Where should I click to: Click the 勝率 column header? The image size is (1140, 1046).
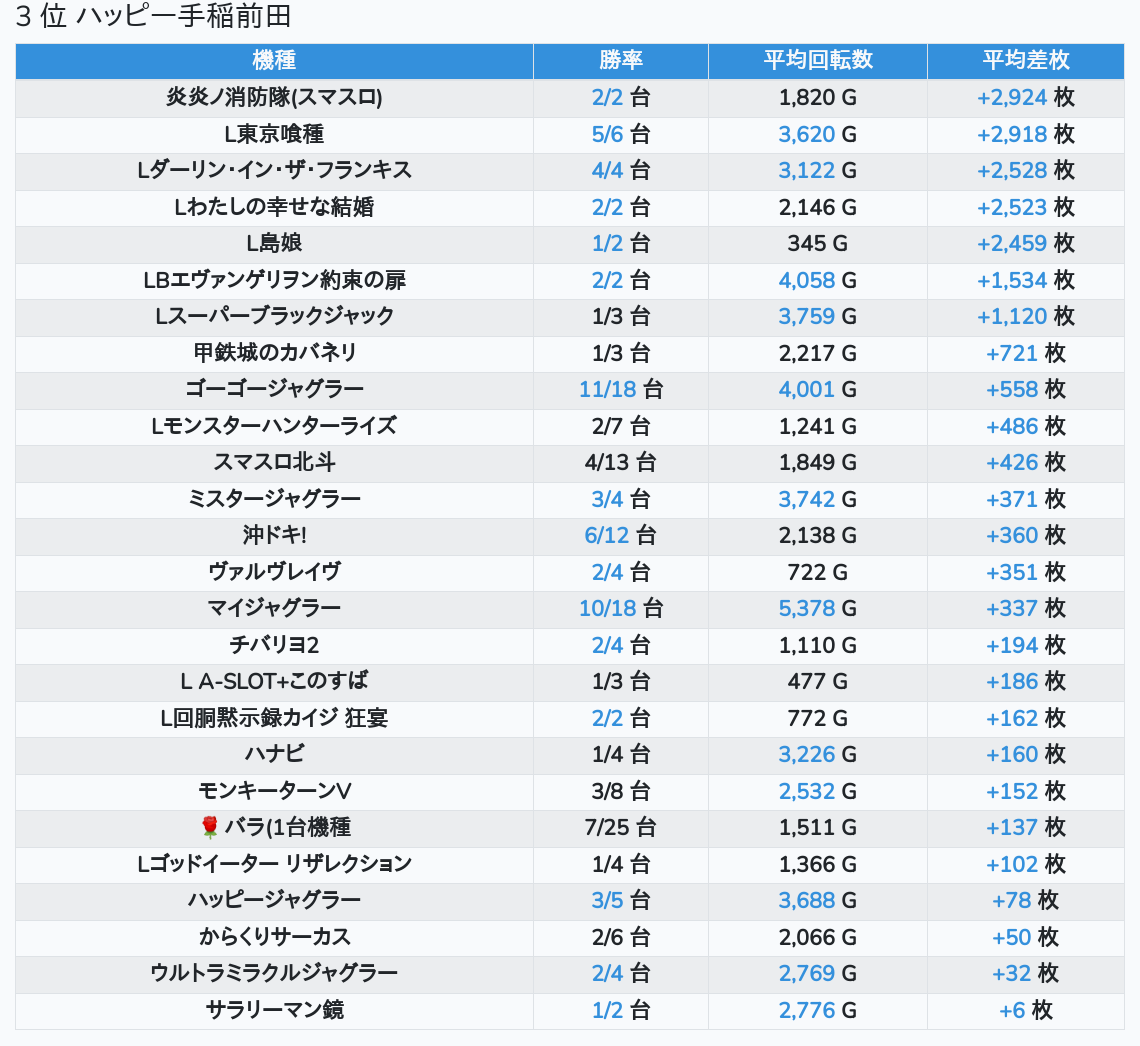point(621,60)
